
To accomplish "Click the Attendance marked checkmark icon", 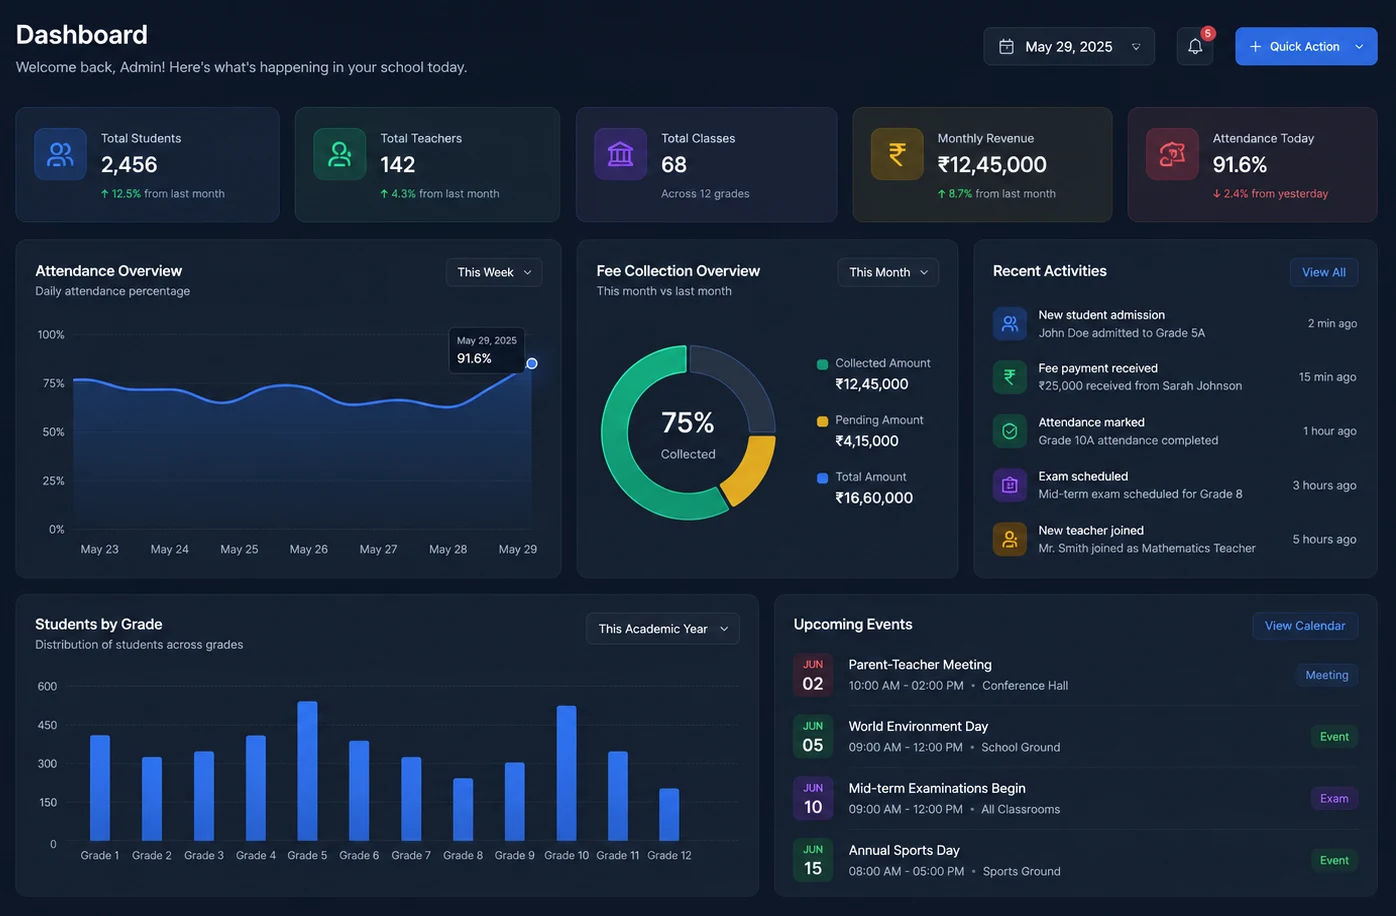I will point(1009,431).
